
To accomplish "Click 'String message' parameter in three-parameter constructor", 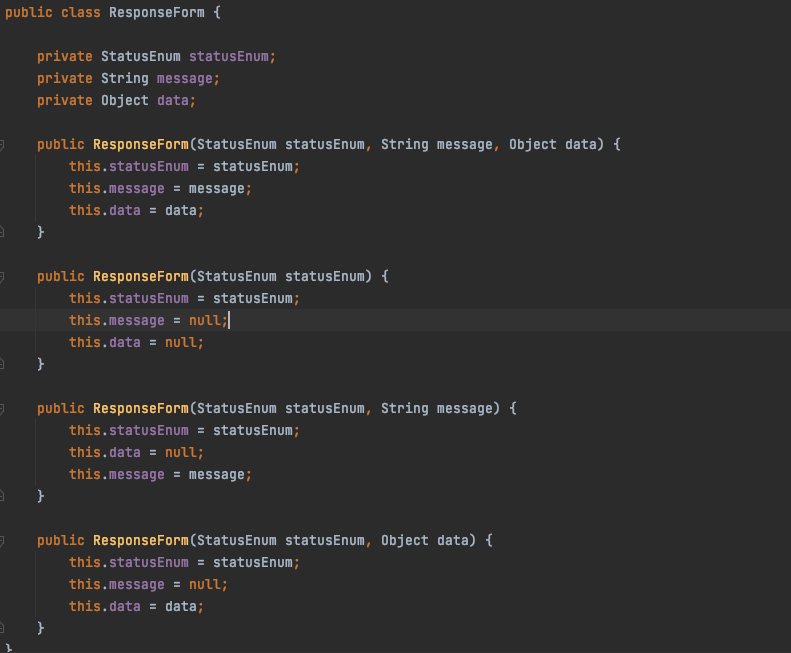I will pyautogui.click(x=436, y=144).
